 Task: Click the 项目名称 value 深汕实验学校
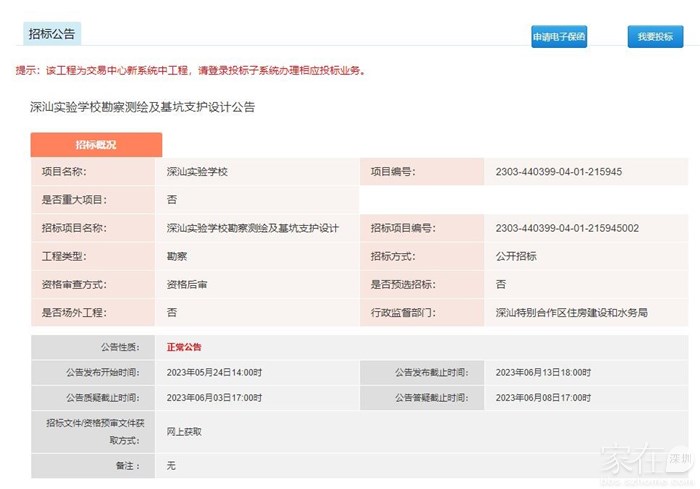coord(197,172)
